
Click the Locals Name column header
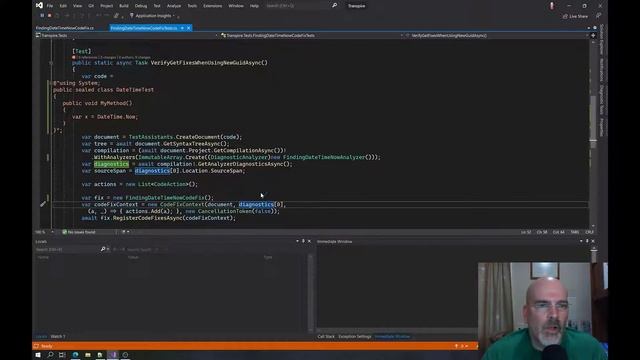43,257
